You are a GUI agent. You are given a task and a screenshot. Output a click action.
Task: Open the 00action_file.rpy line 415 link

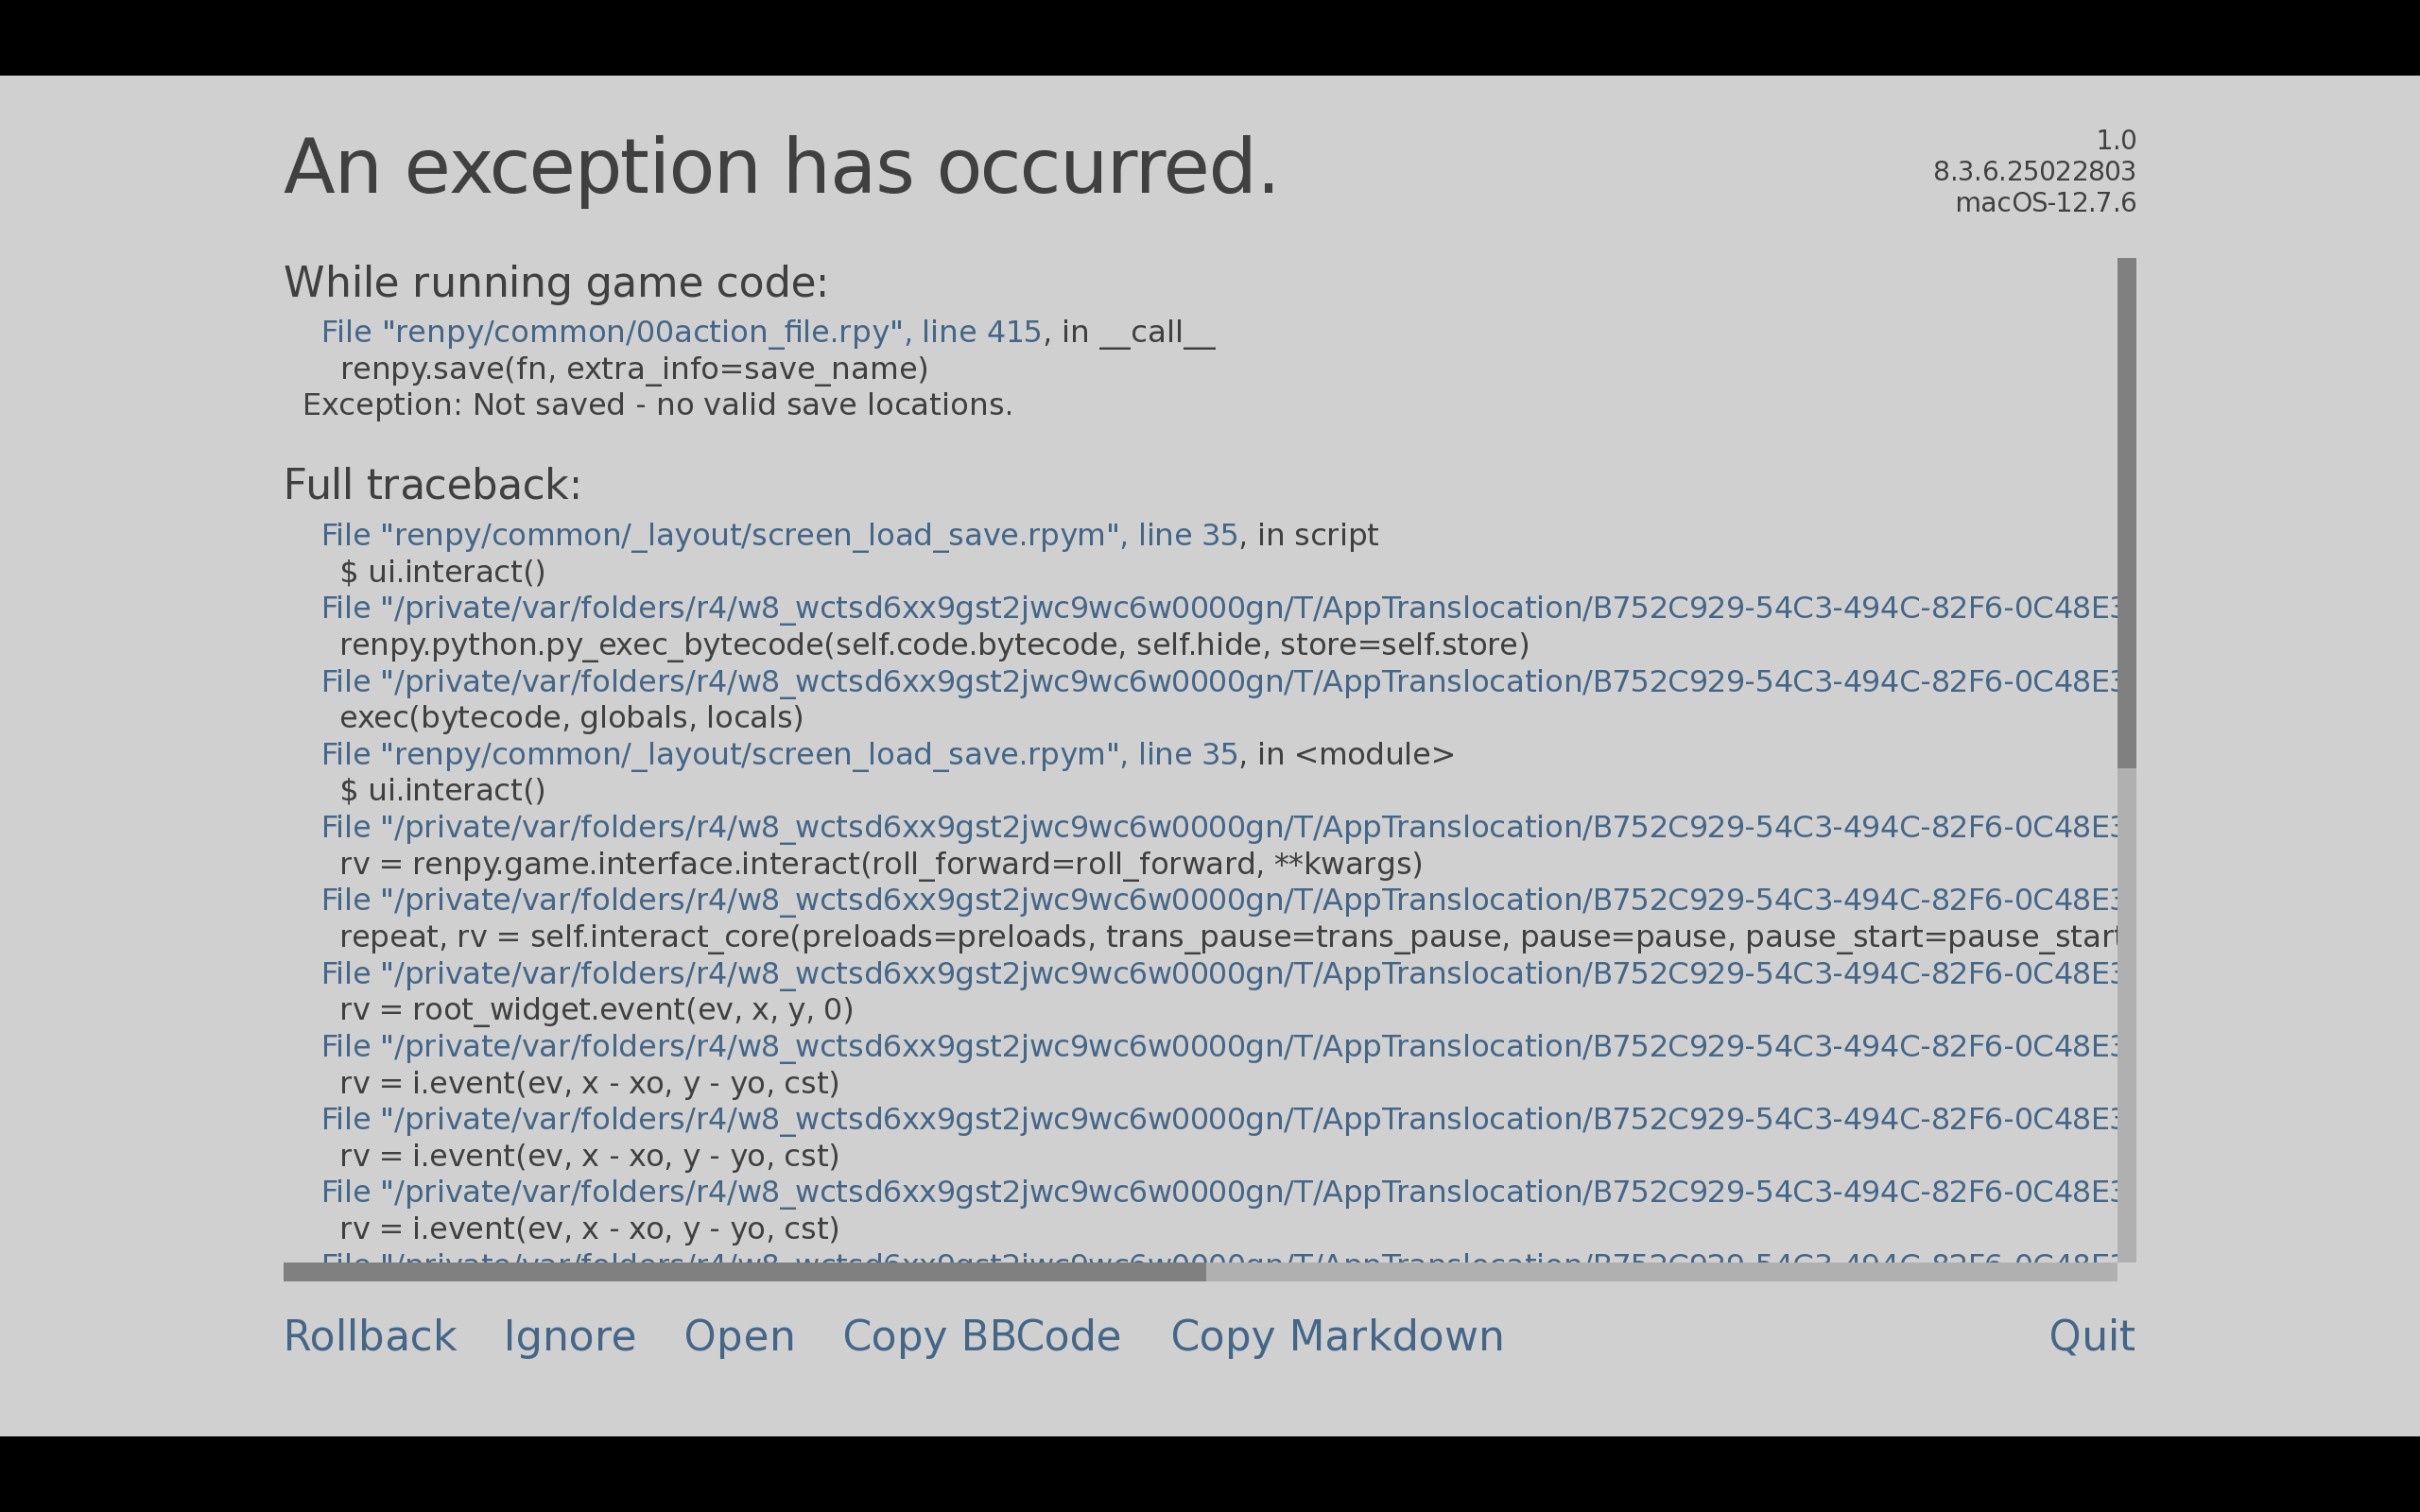(680, 332)
